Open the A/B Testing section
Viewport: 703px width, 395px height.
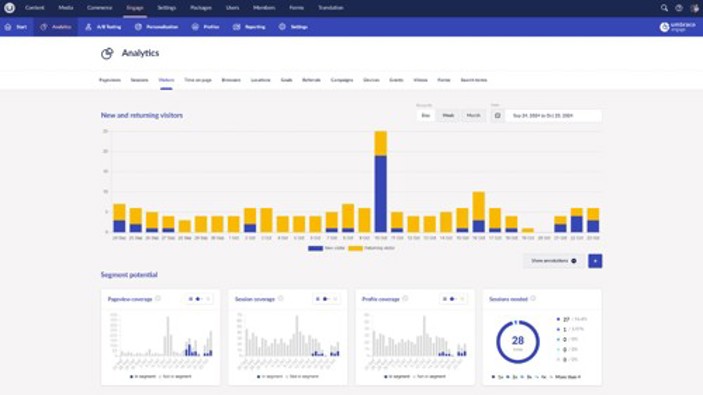coord(103,27)
